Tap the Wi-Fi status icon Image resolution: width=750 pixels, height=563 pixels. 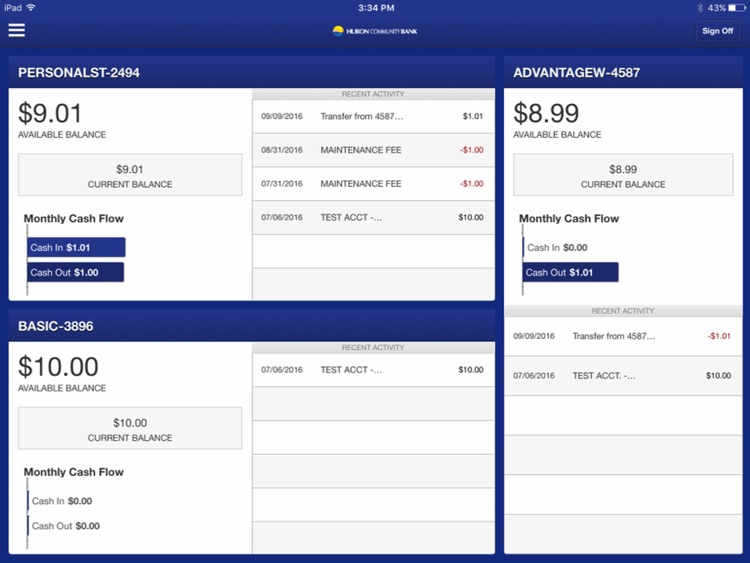click(x=32, y=8)
